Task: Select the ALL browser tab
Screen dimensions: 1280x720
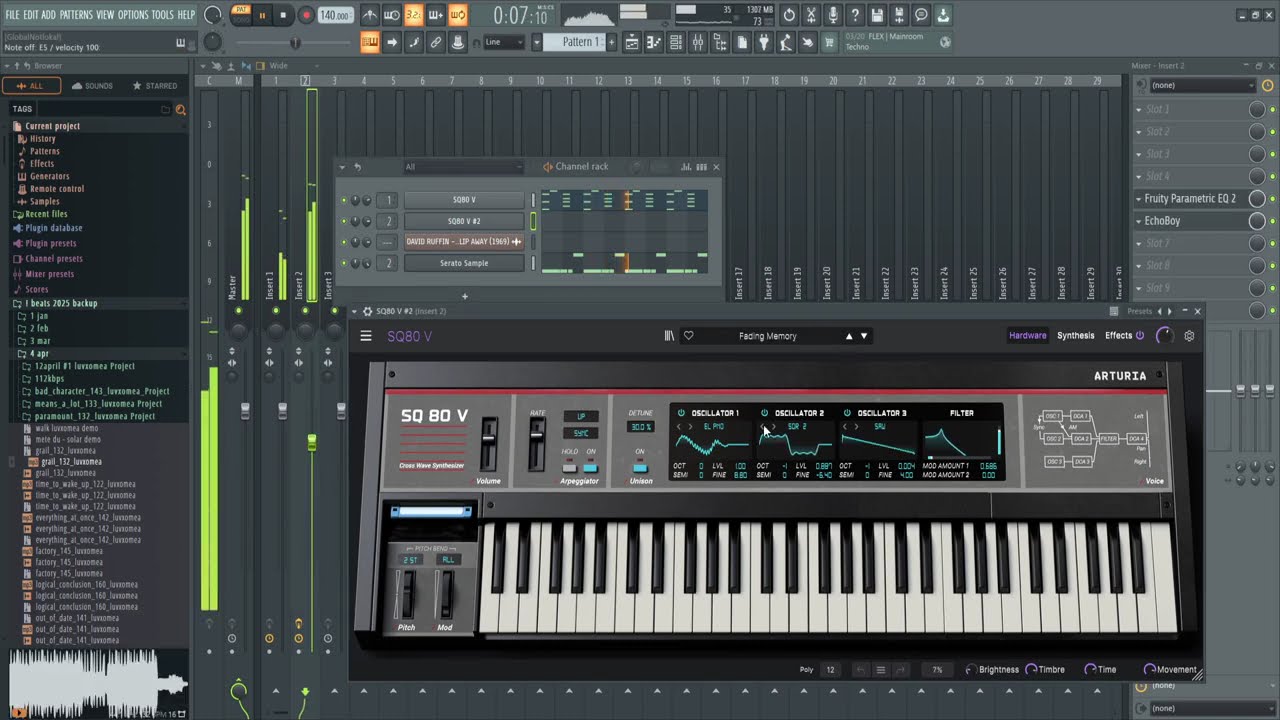Action: coord(31,86)
